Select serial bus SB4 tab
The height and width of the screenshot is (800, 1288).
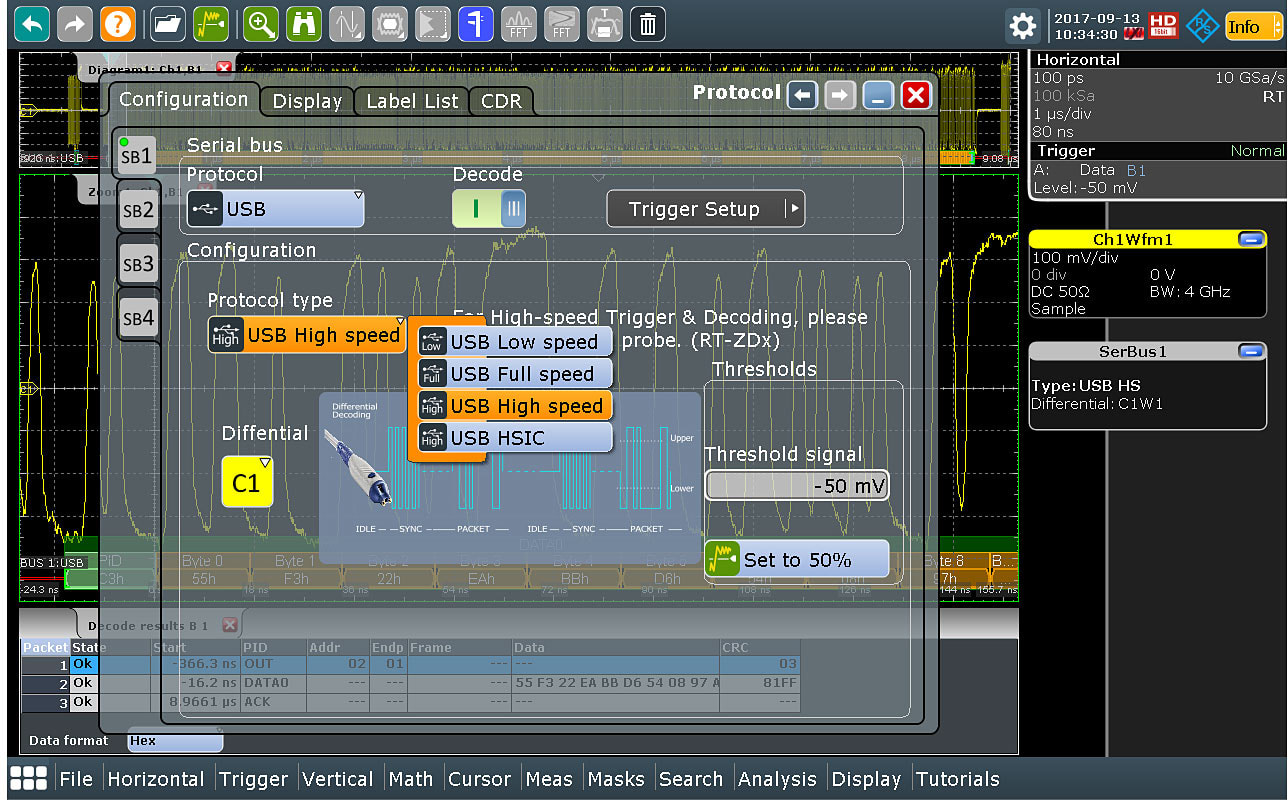(138, 319)
